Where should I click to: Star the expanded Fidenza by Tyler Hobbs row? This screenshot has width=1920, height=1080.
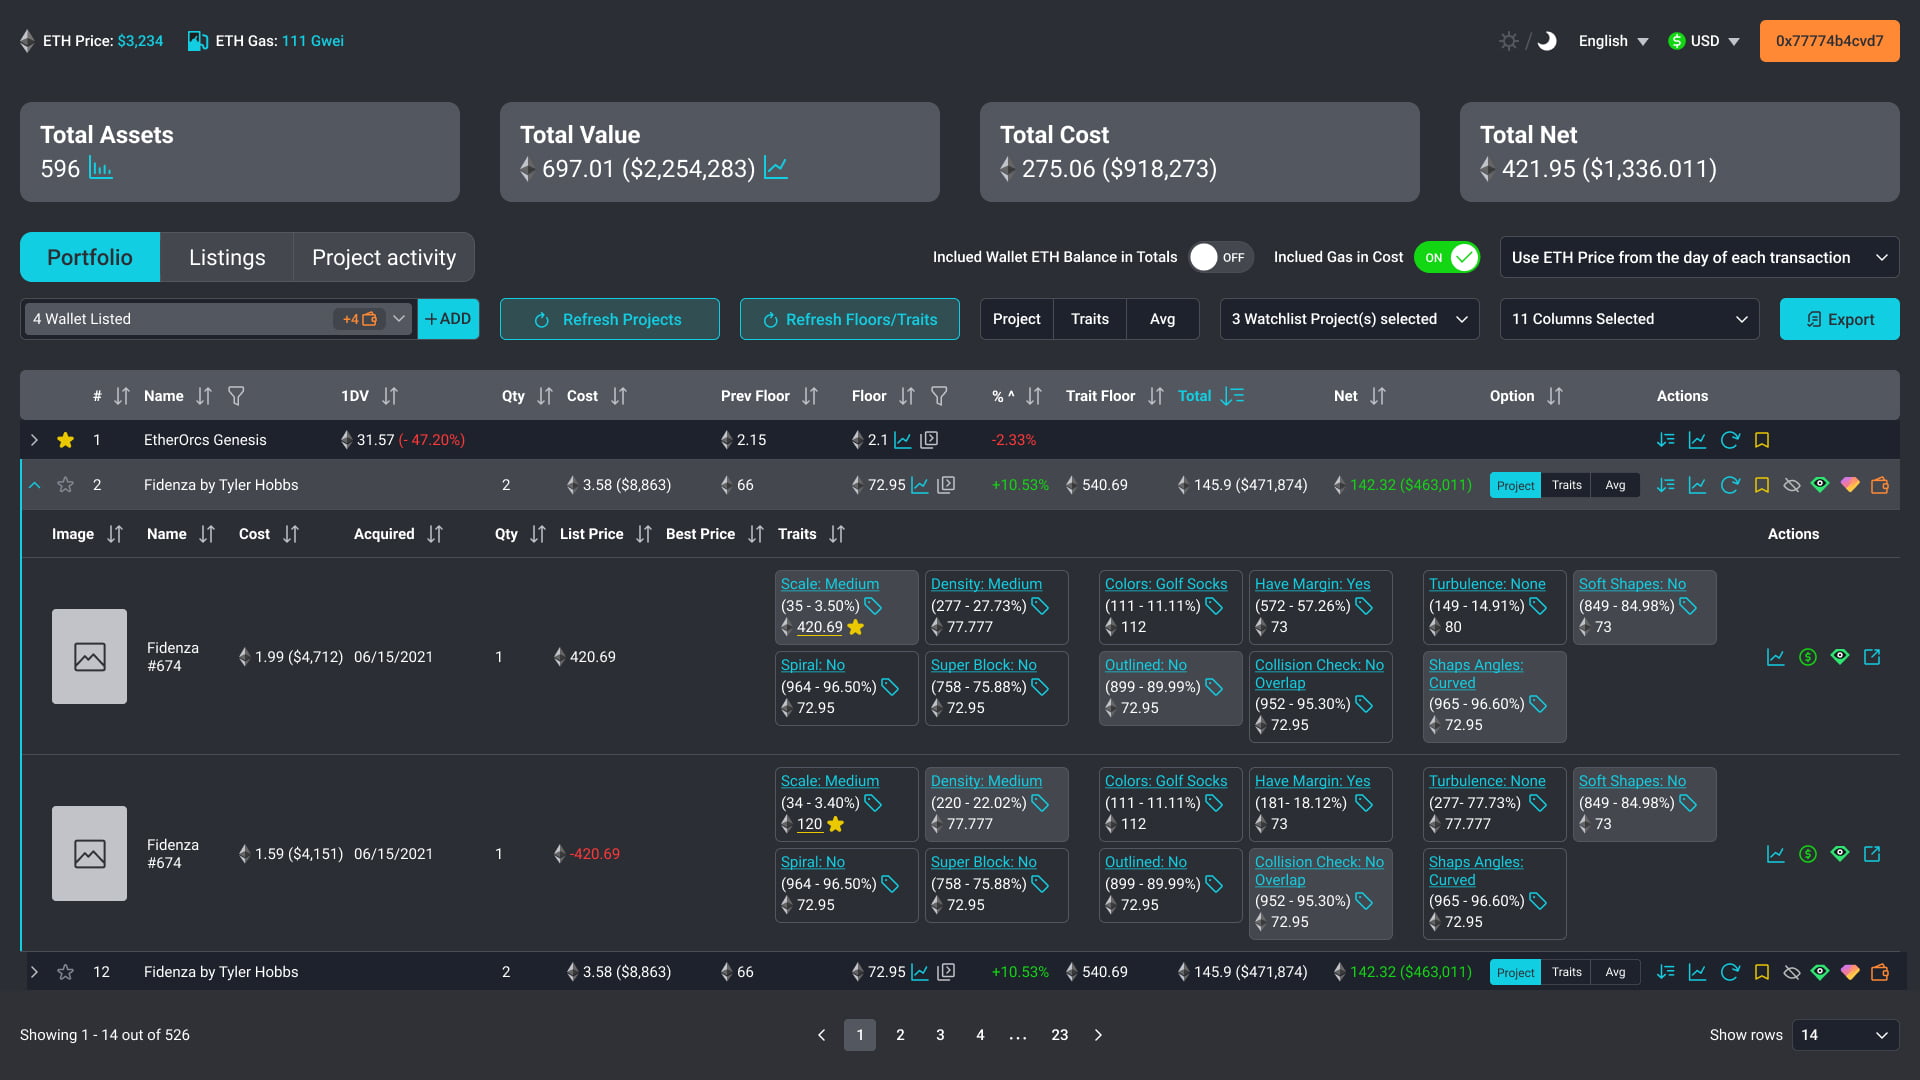click(66, 485)
